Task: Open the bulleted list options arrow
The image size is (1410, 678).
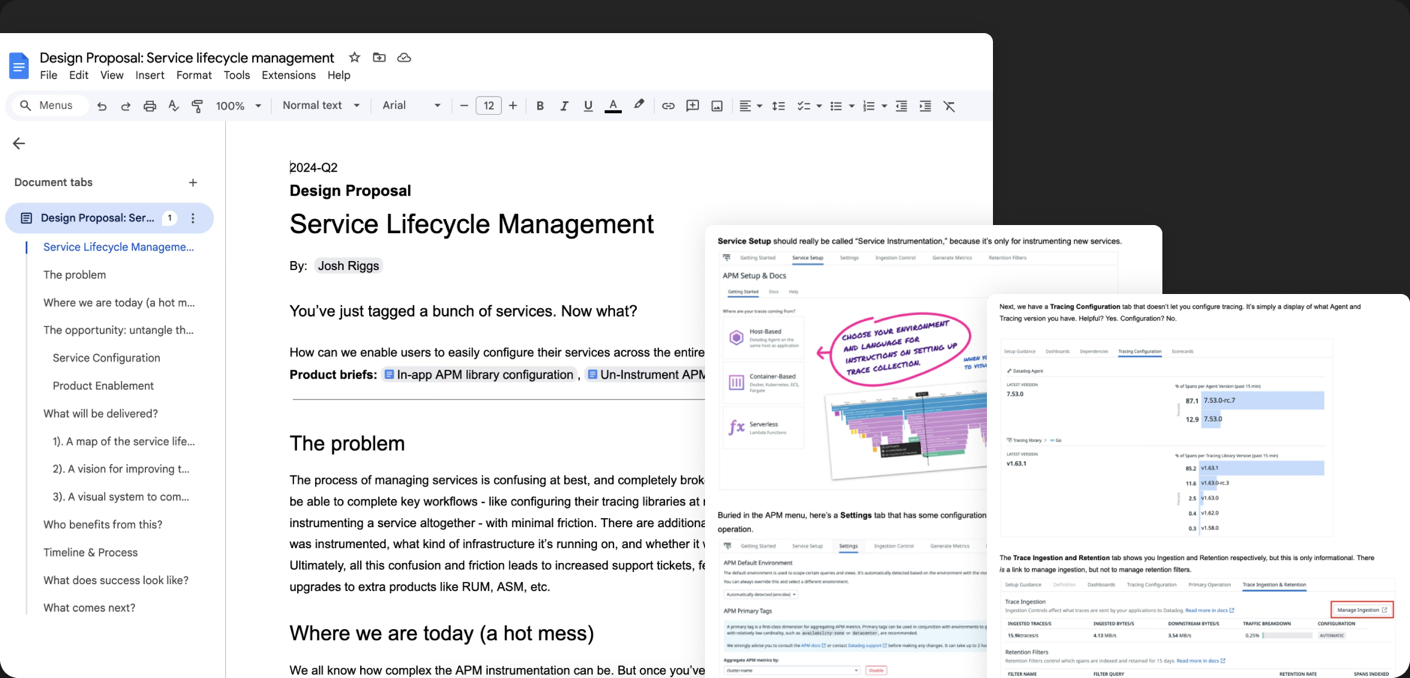Action: click(852, 106)
